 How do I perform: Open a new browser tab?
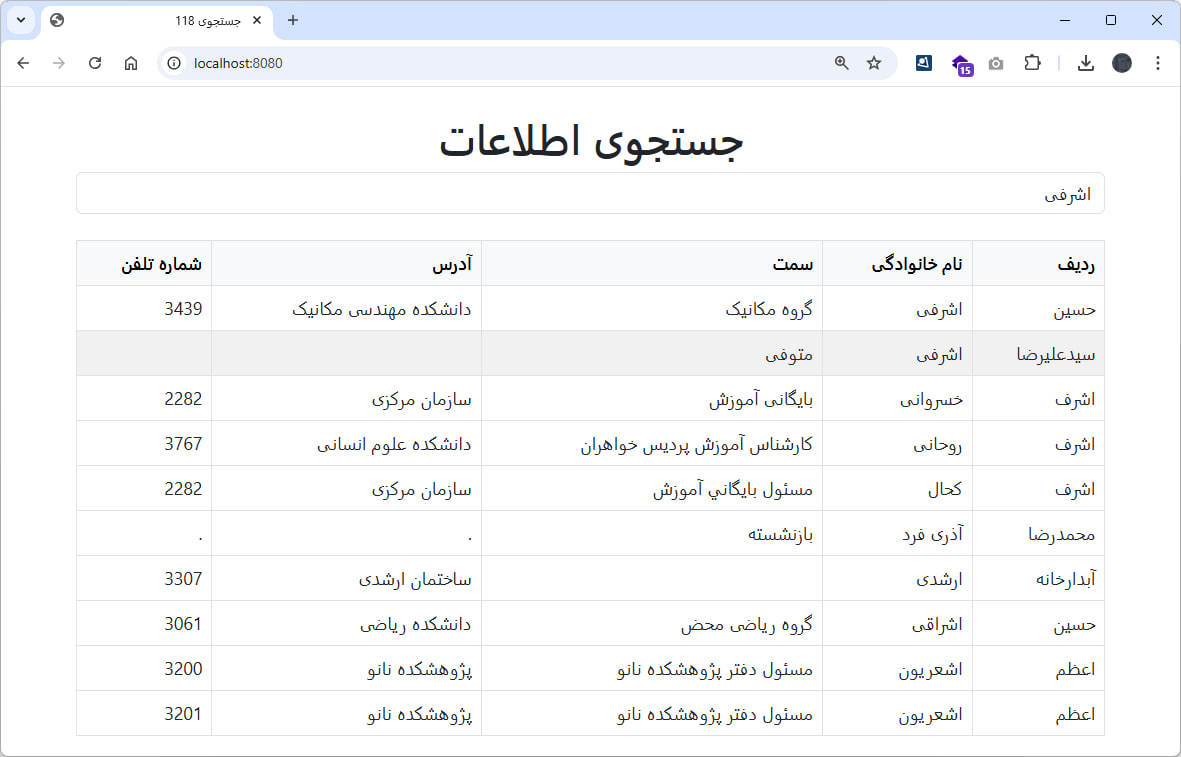[293, 20]
